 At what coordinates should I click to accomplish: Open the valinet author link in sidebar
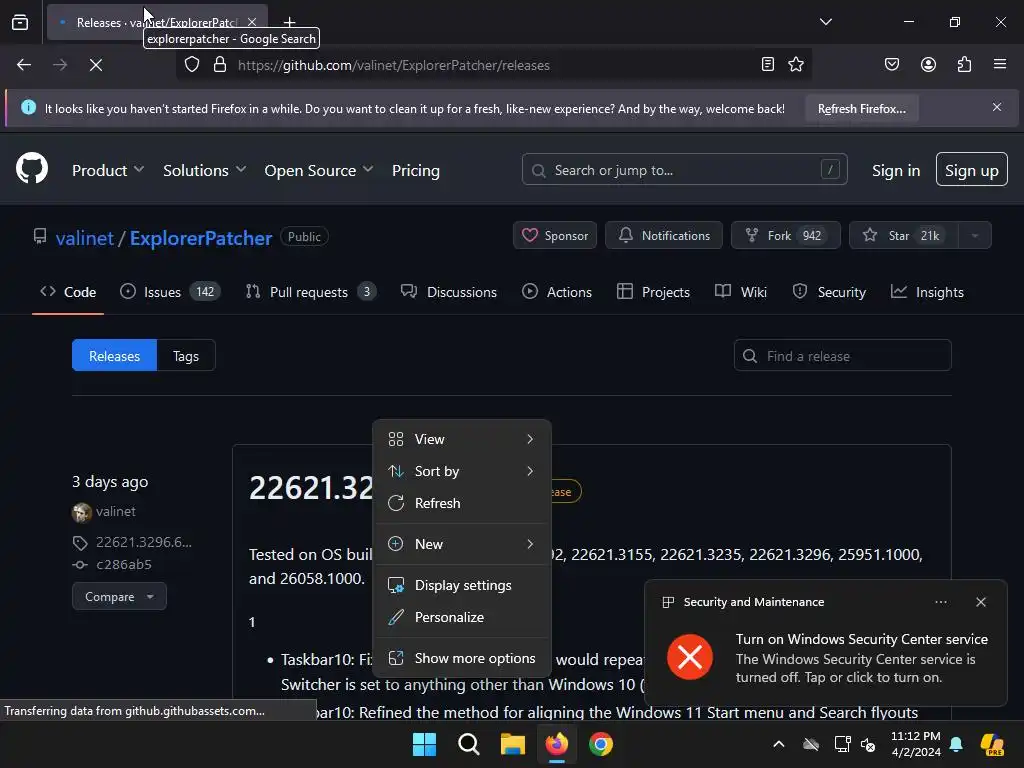pos(116,511)
